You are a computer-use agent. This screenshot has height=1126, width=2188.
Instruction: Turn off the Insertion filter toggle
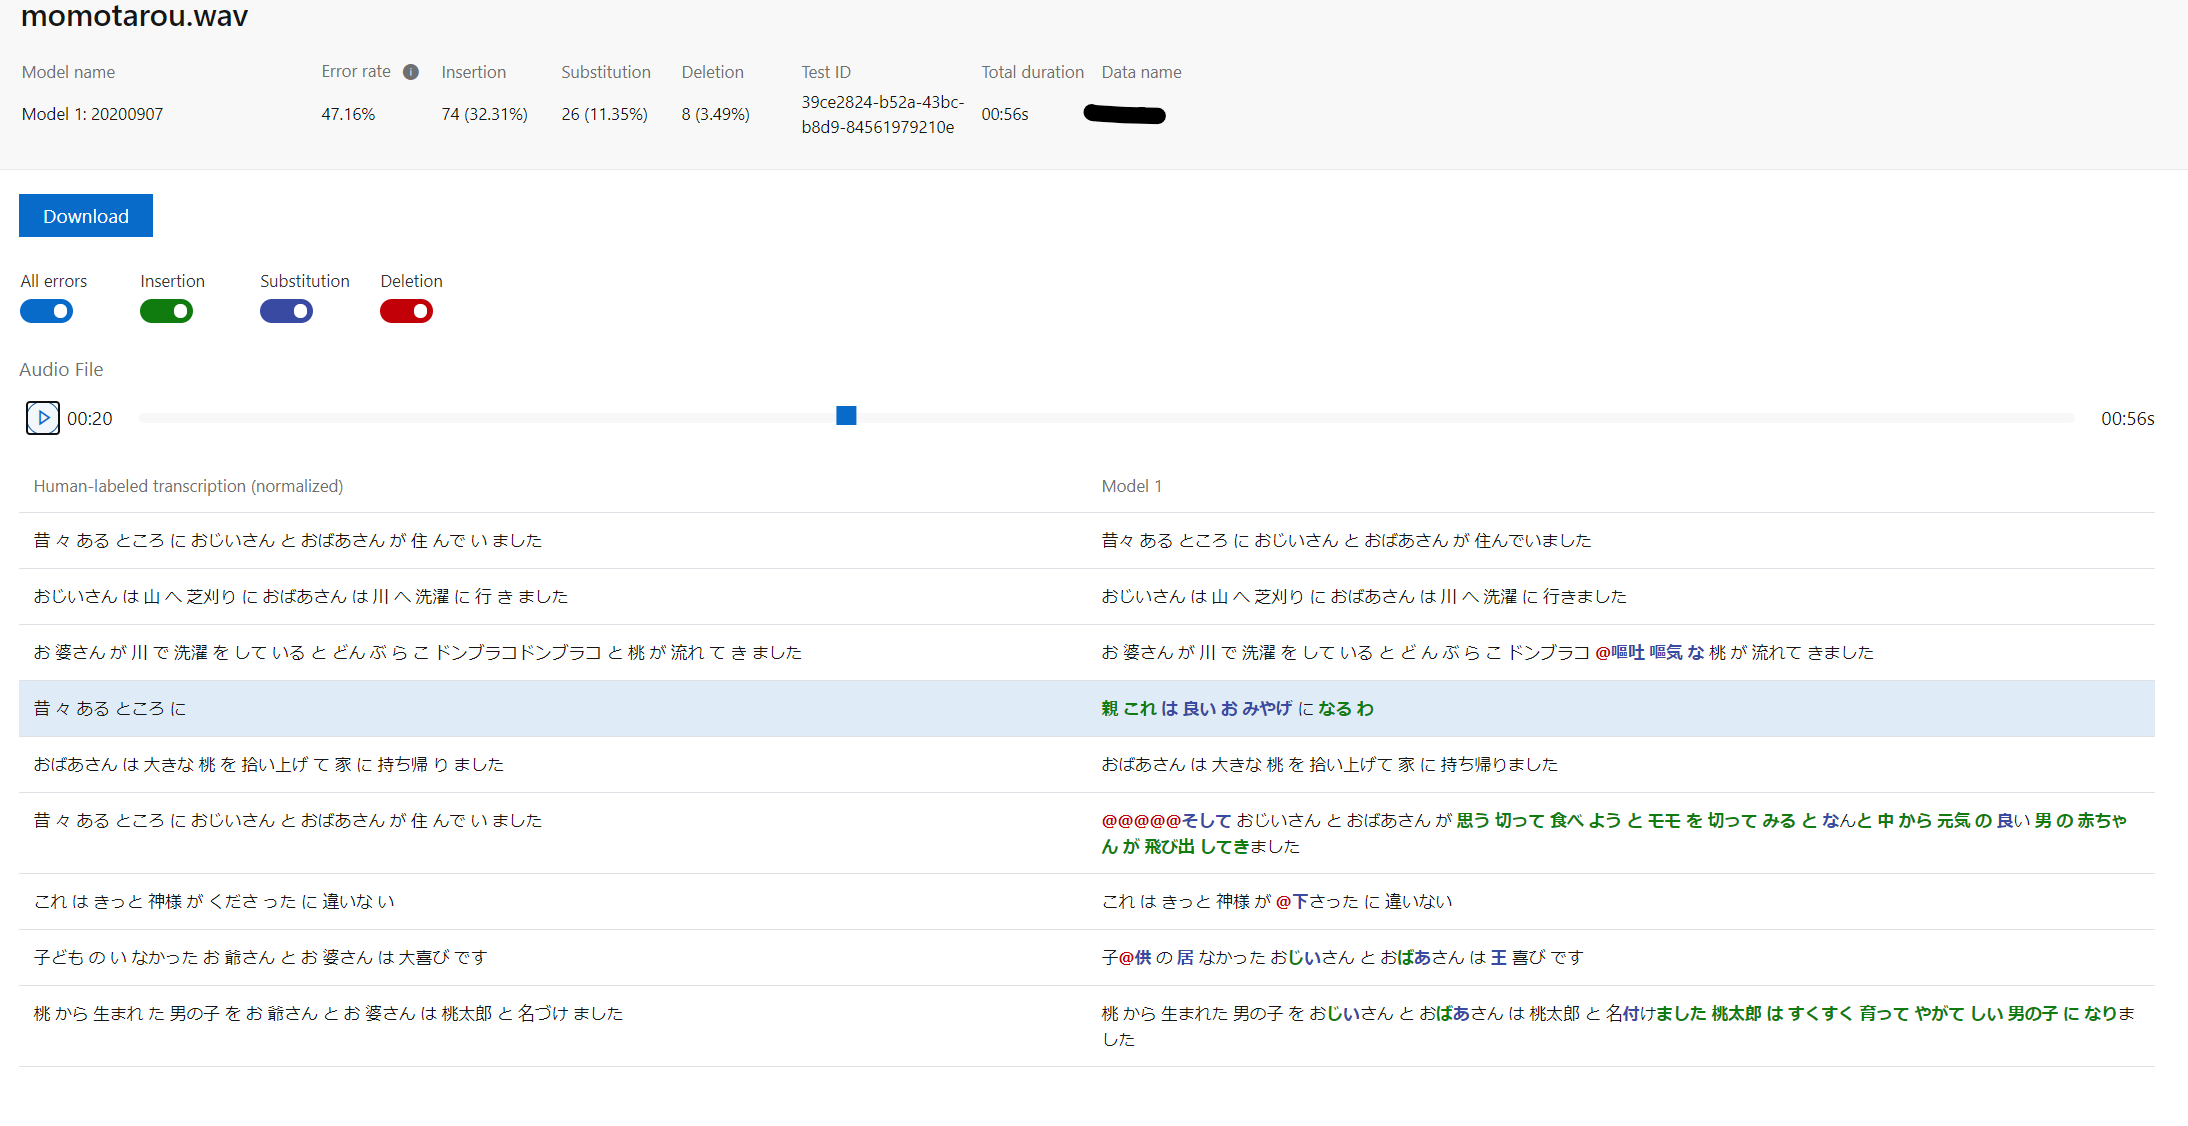(166, 311)
